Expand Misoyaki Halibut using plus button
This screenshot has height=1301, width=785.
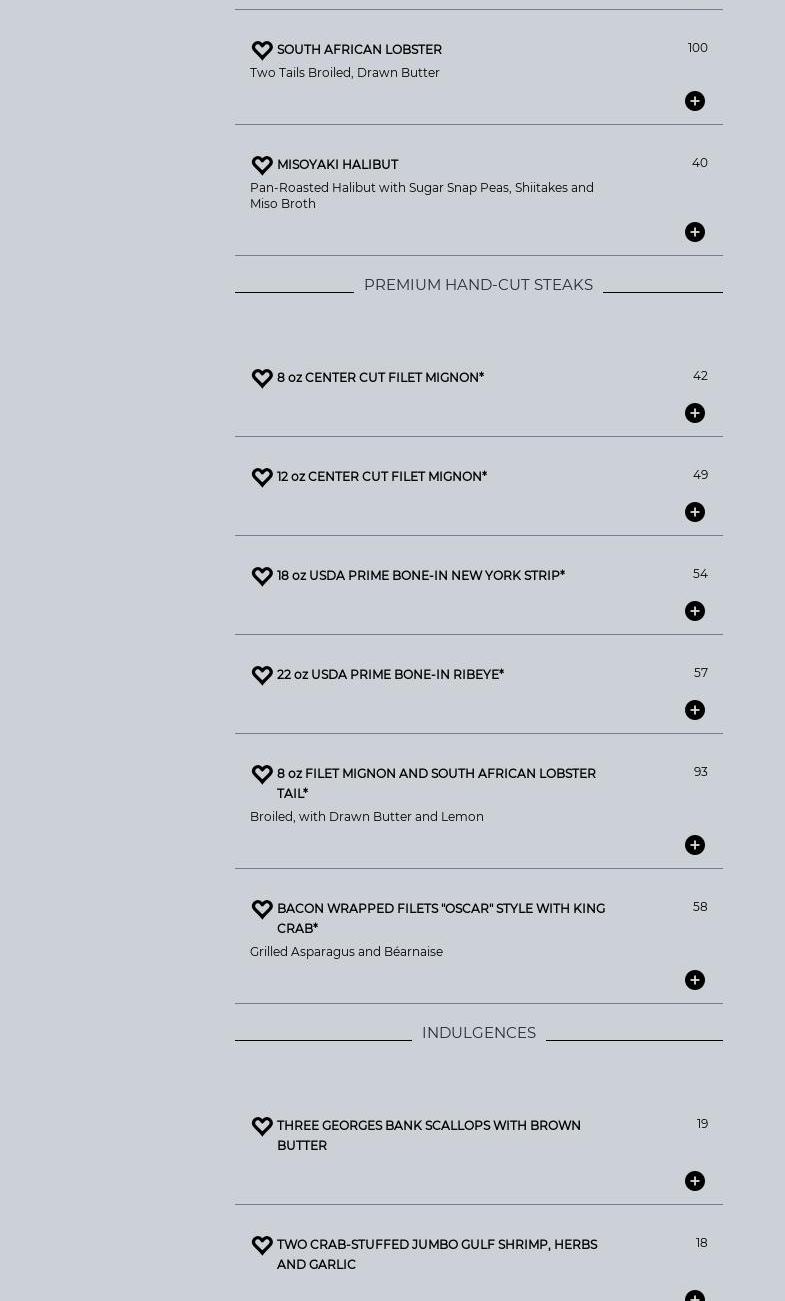pyautogui.click(x=695, y=232)
